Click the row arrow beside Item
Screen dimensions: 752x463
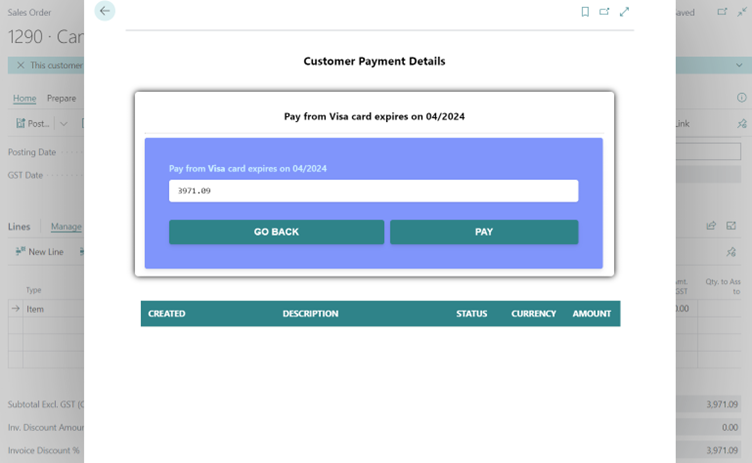tap(15, 309)
